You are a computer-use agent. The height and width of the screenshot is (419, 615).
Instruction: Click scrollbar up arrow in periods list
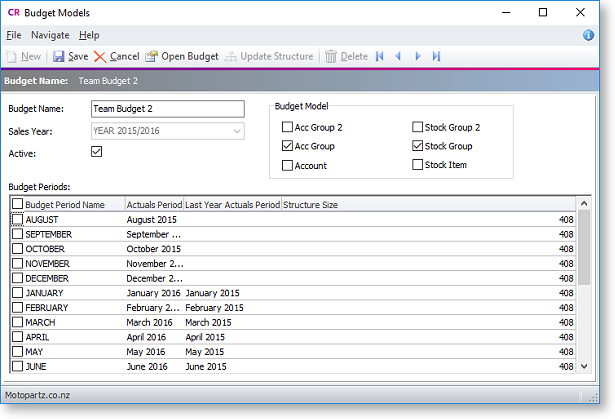coord(584,203)
